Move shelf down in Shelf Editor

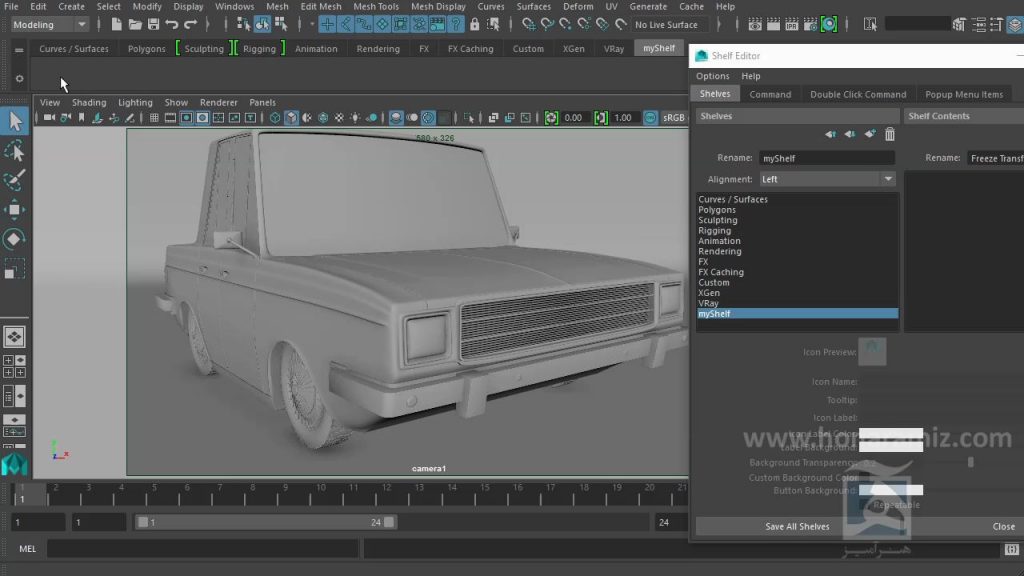point(850,134)
